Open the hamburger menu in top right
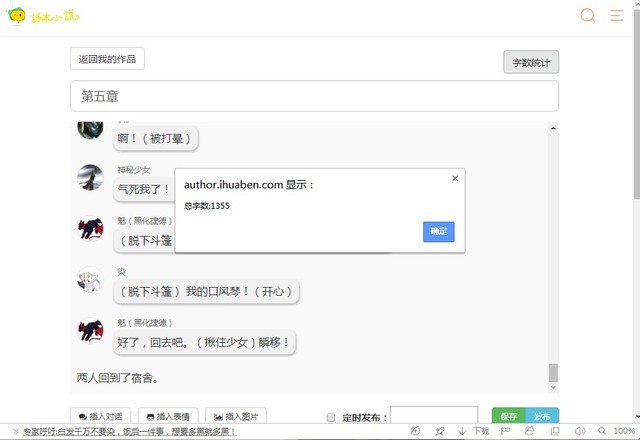The image size is (640, 440). click(x=616, y=15)
